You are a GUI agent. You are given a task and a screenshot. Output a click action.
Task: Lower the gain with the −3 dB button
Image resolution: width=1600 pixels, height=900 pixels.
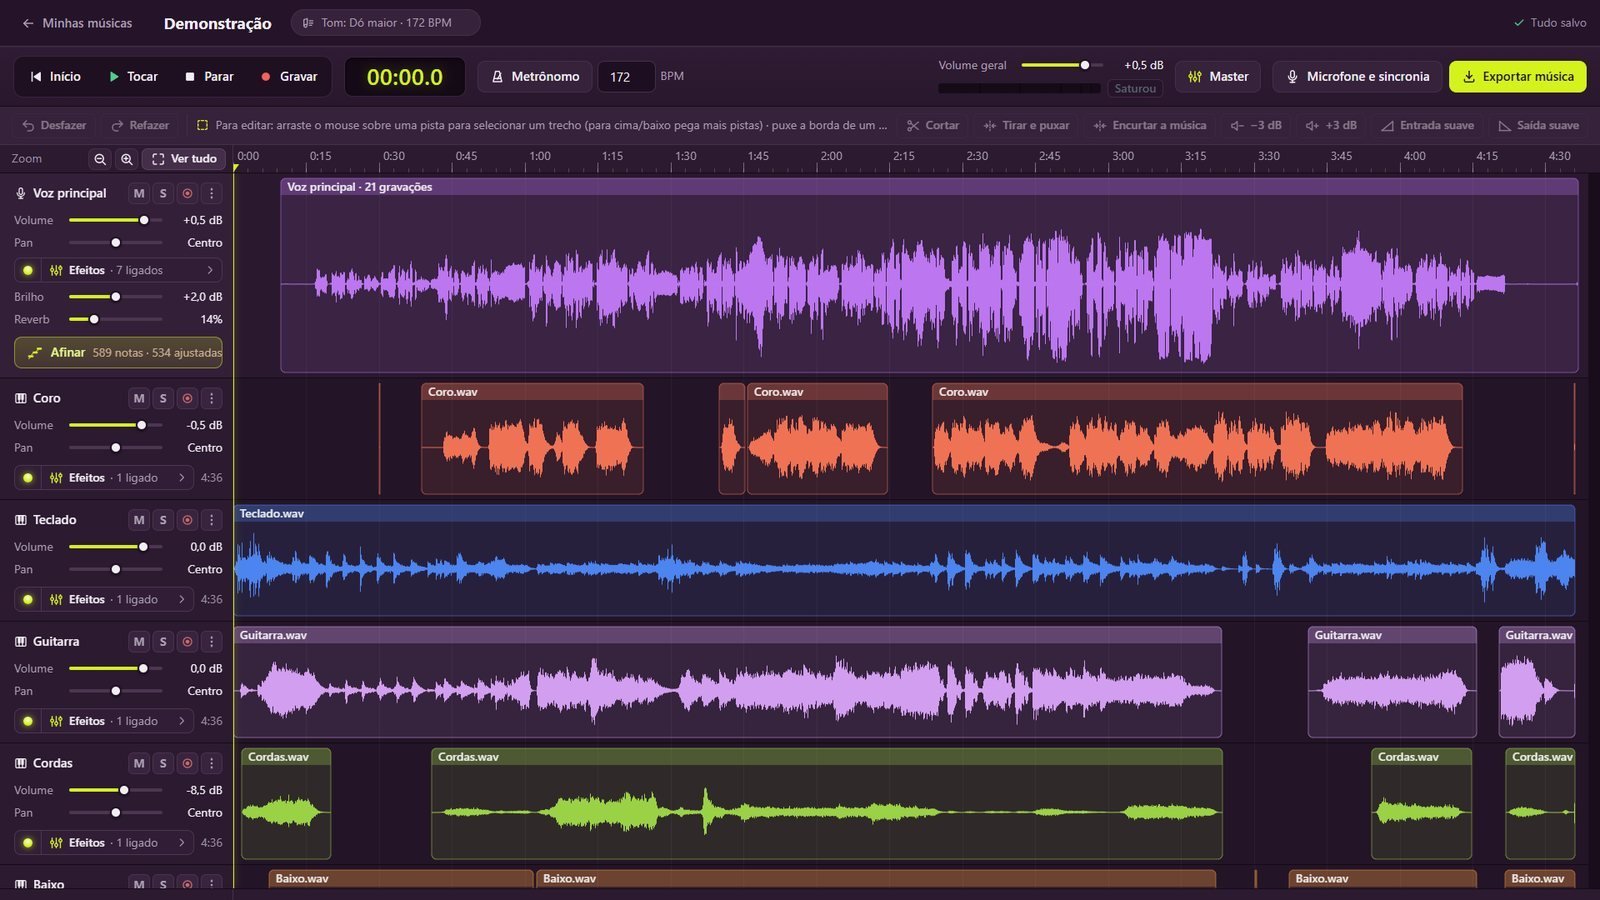coord(1256,126)
